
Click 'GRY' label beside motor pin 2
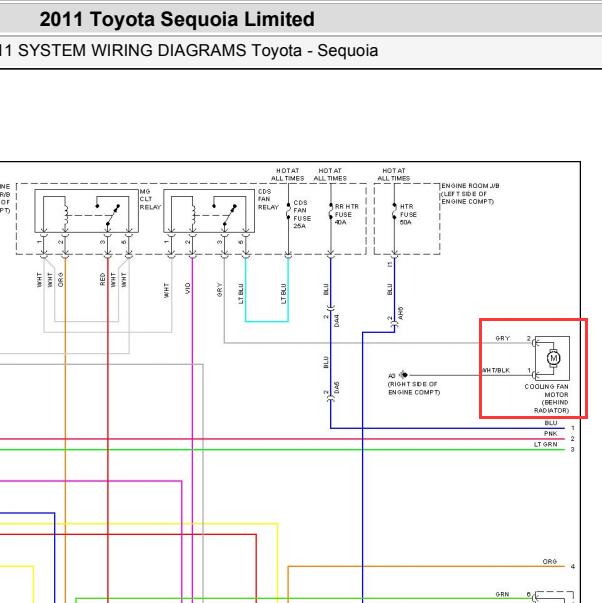click(x=503, y=338)
